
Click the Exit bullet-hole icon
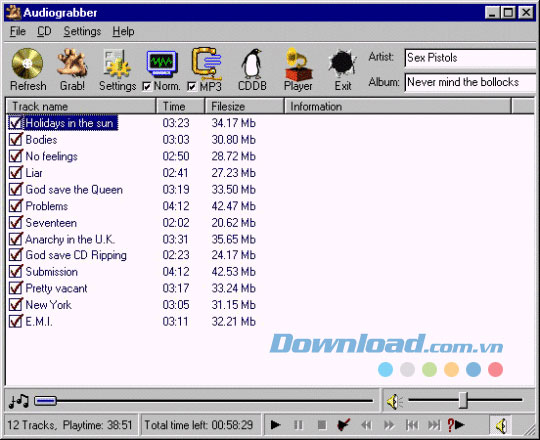[342, 64]
